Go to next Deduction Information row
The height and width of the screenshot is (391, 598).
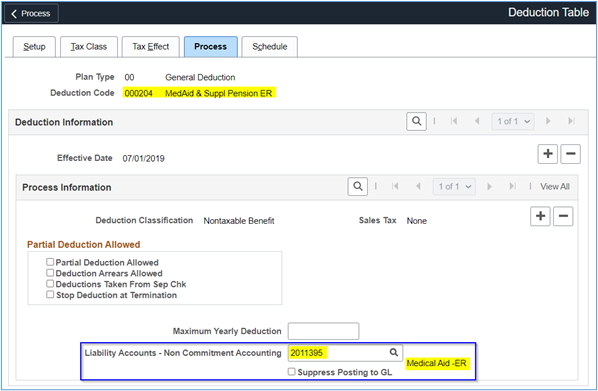548,121
